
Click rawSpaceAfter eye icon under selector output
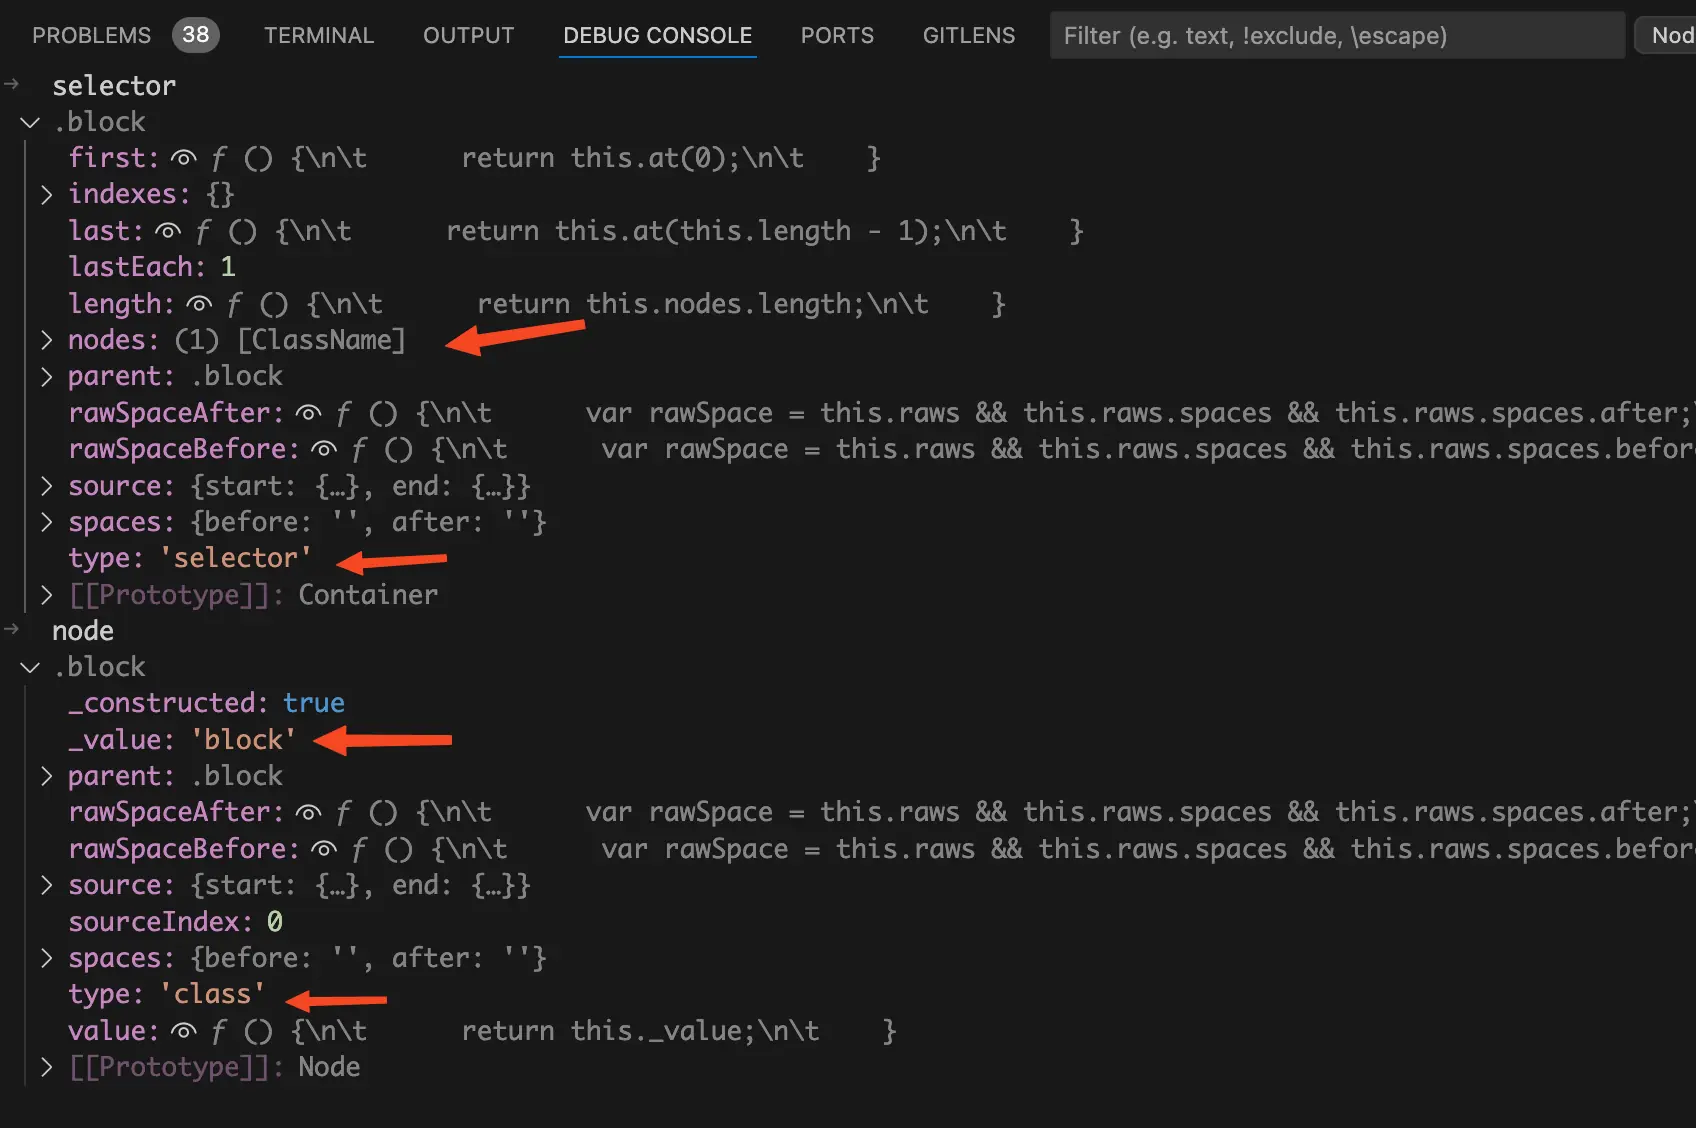[308, 413]
